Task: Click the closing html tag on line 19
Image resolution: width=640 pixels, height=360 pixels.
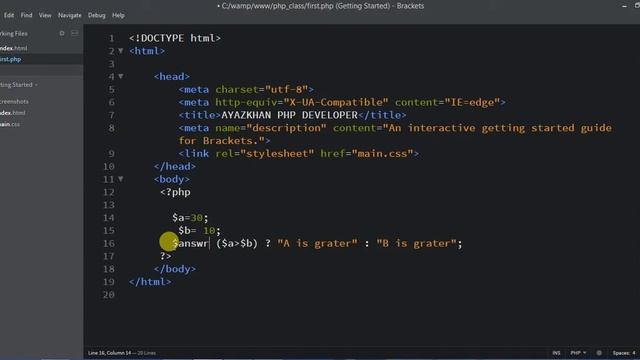Action: pos(150,282)
